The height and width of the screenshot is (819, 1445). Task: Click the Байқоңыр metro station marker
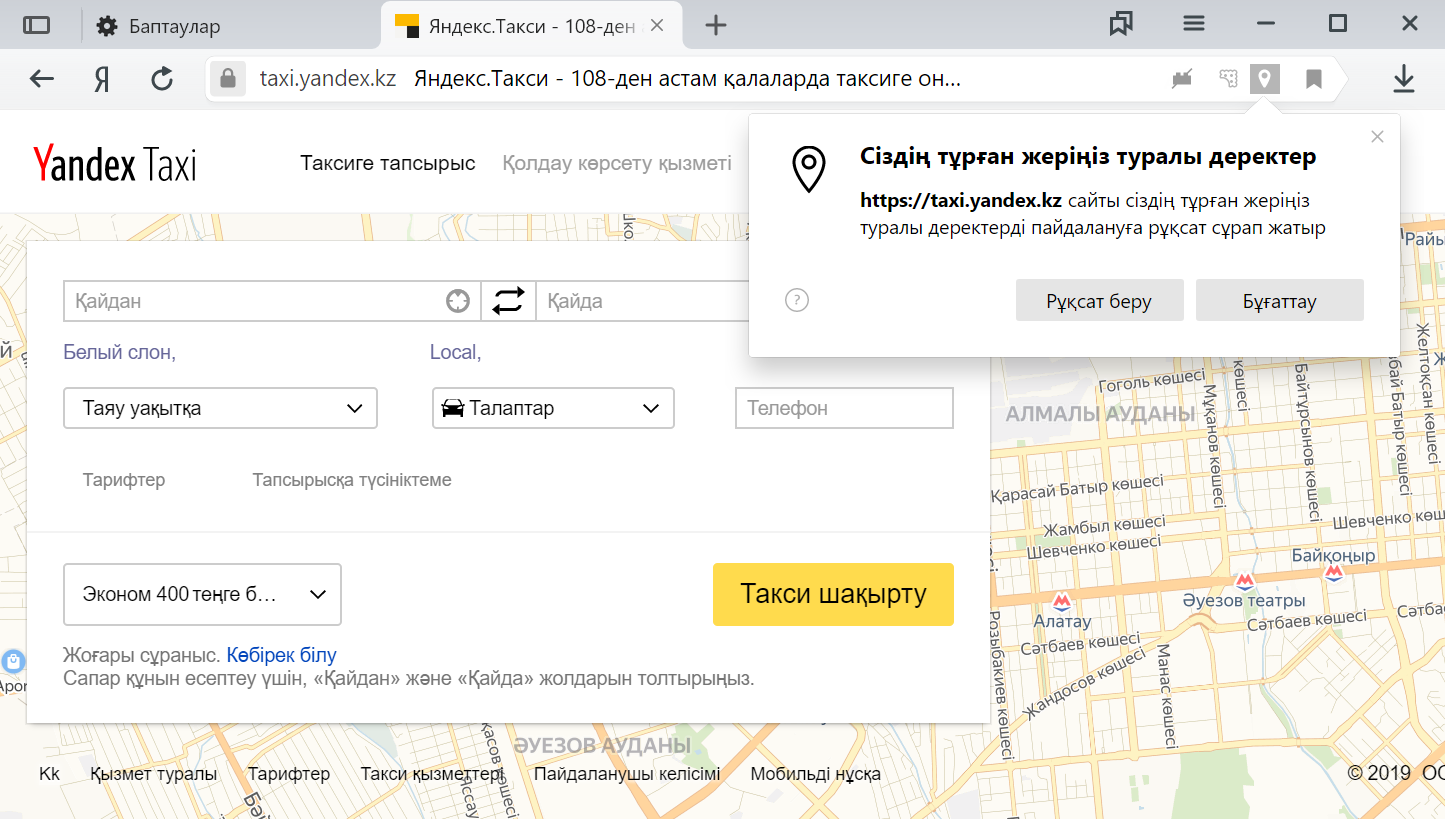[1333, 573]
